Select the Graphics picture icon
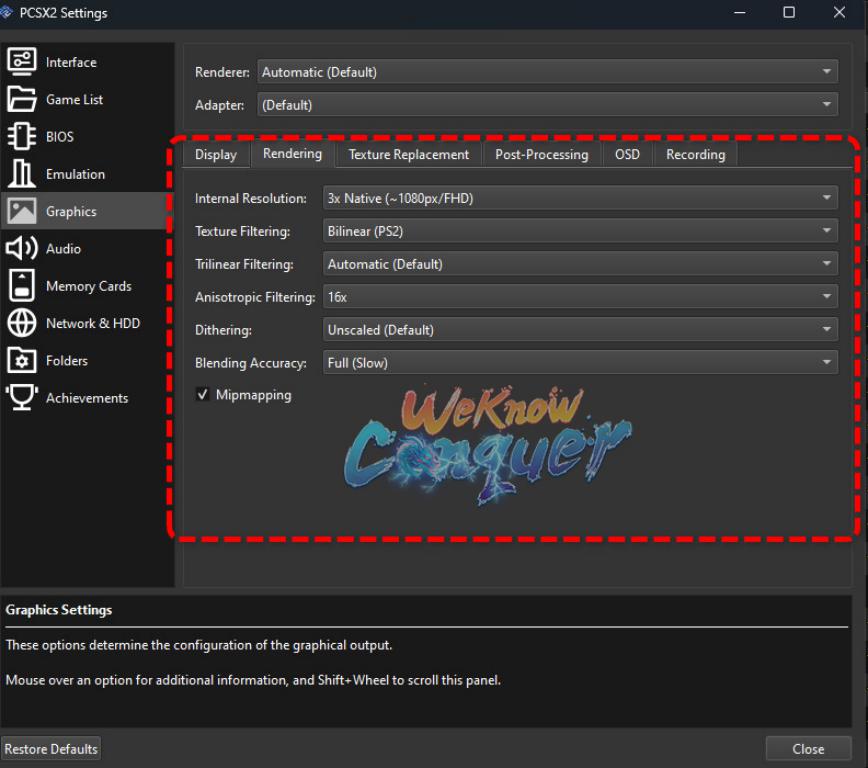Screen dimensions: 868x768 [22, 211]
